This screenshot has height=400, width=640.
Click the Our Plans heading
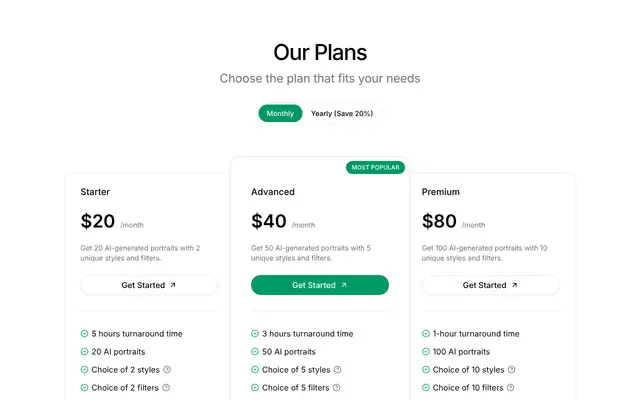(x=320, y=53)
